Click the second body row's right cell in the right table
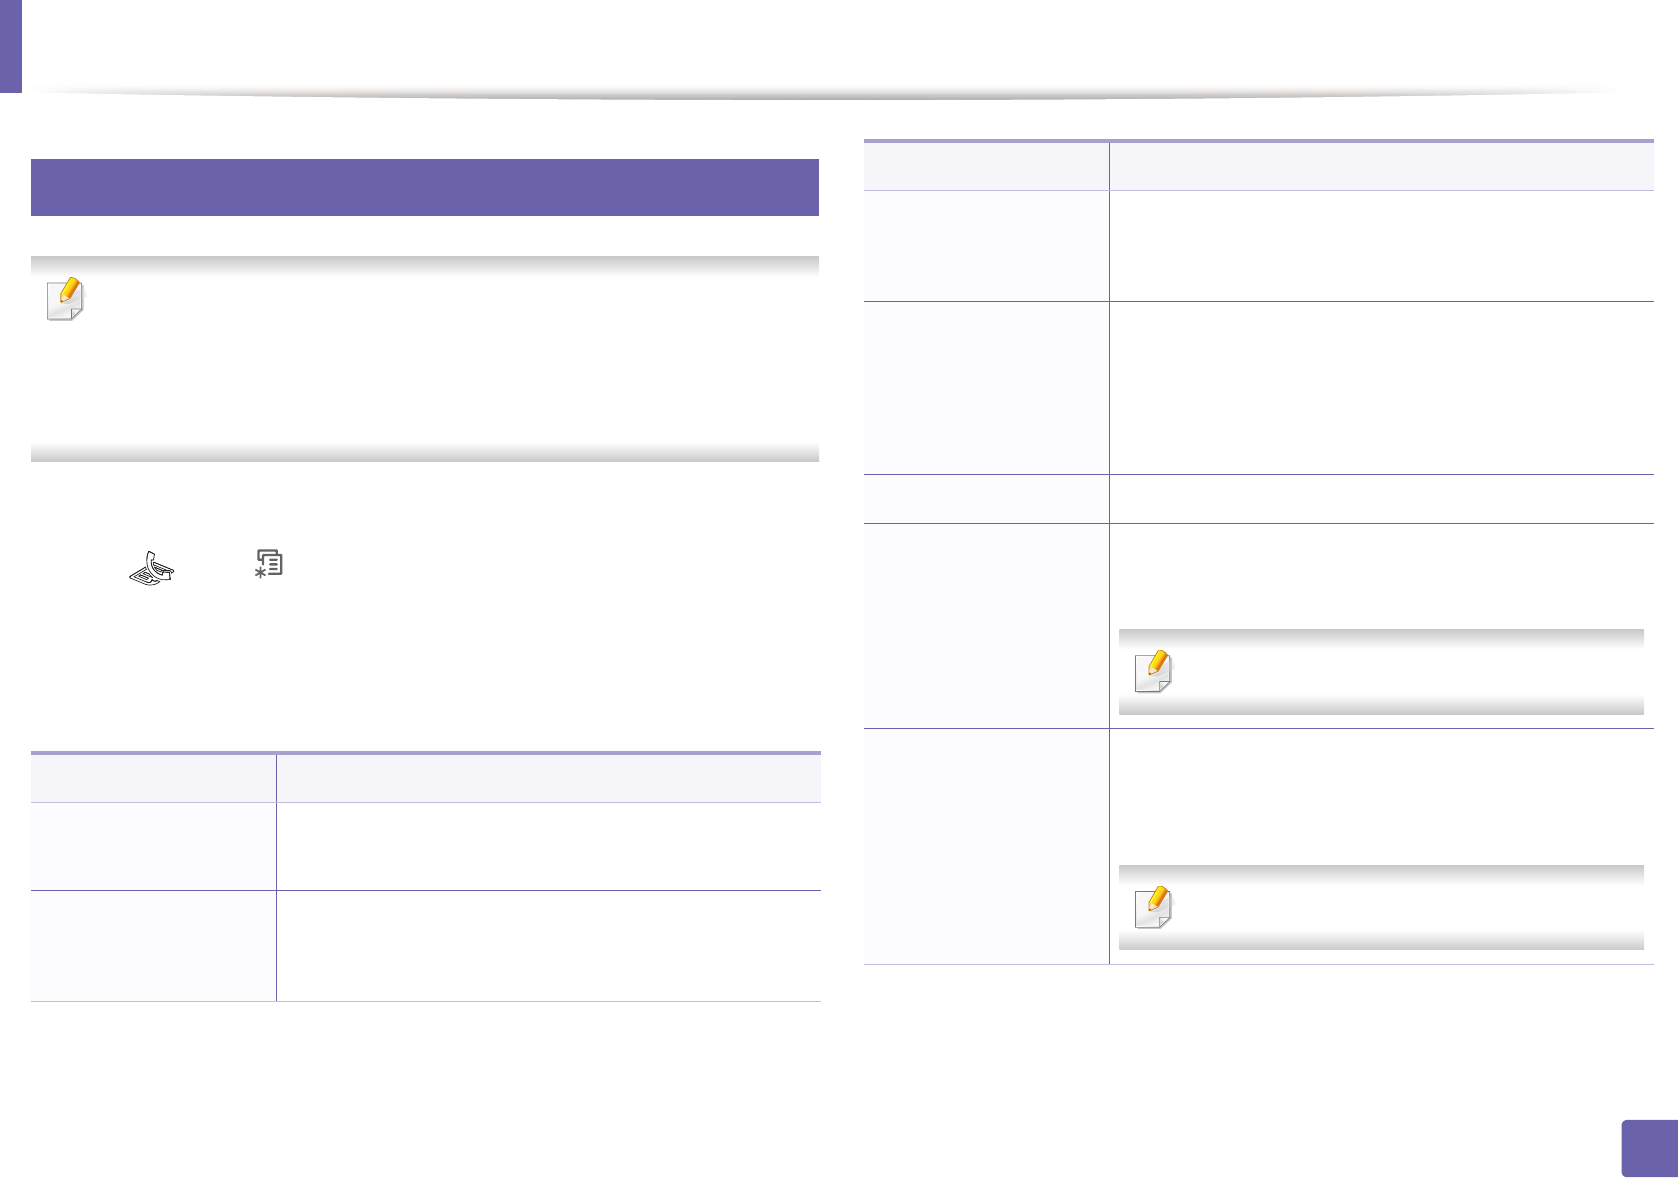Screen dimensions: 1678x1178 pyautogui.click(x=1381, y=388)
